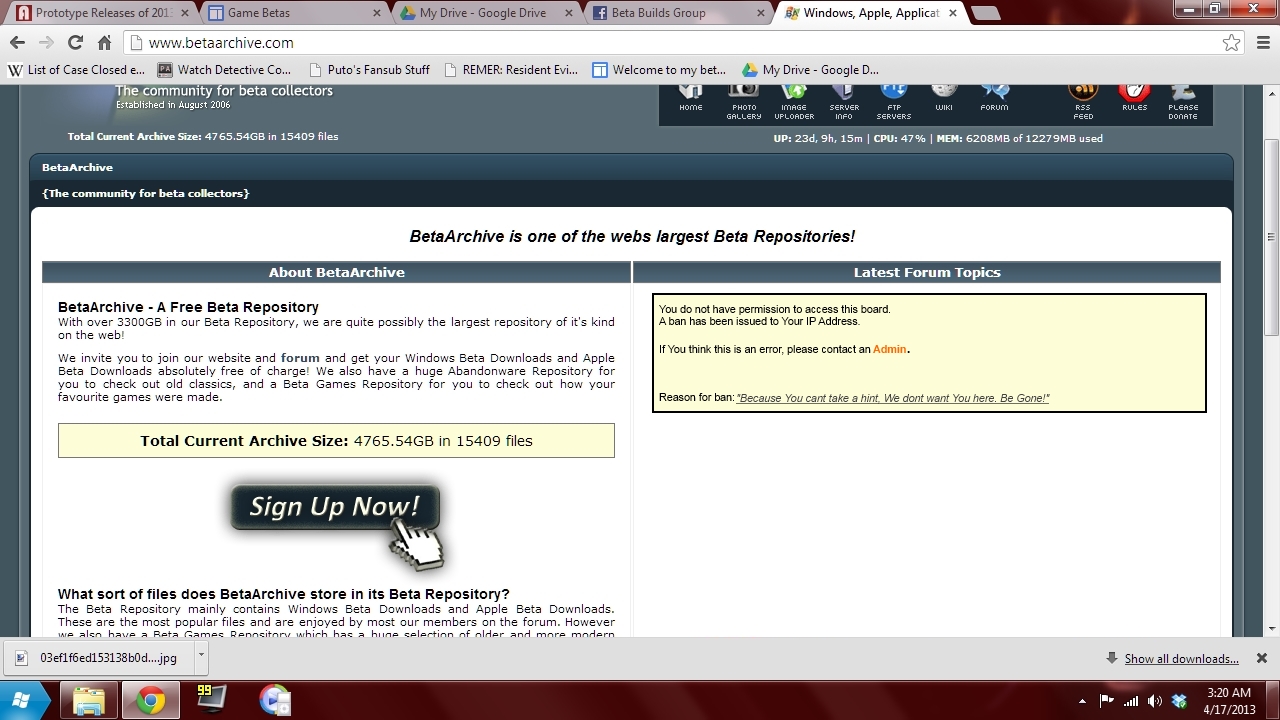The image size is (1280, 720).
Task: Open the taskbar monitor icon labeled 99
Action: 211,699
